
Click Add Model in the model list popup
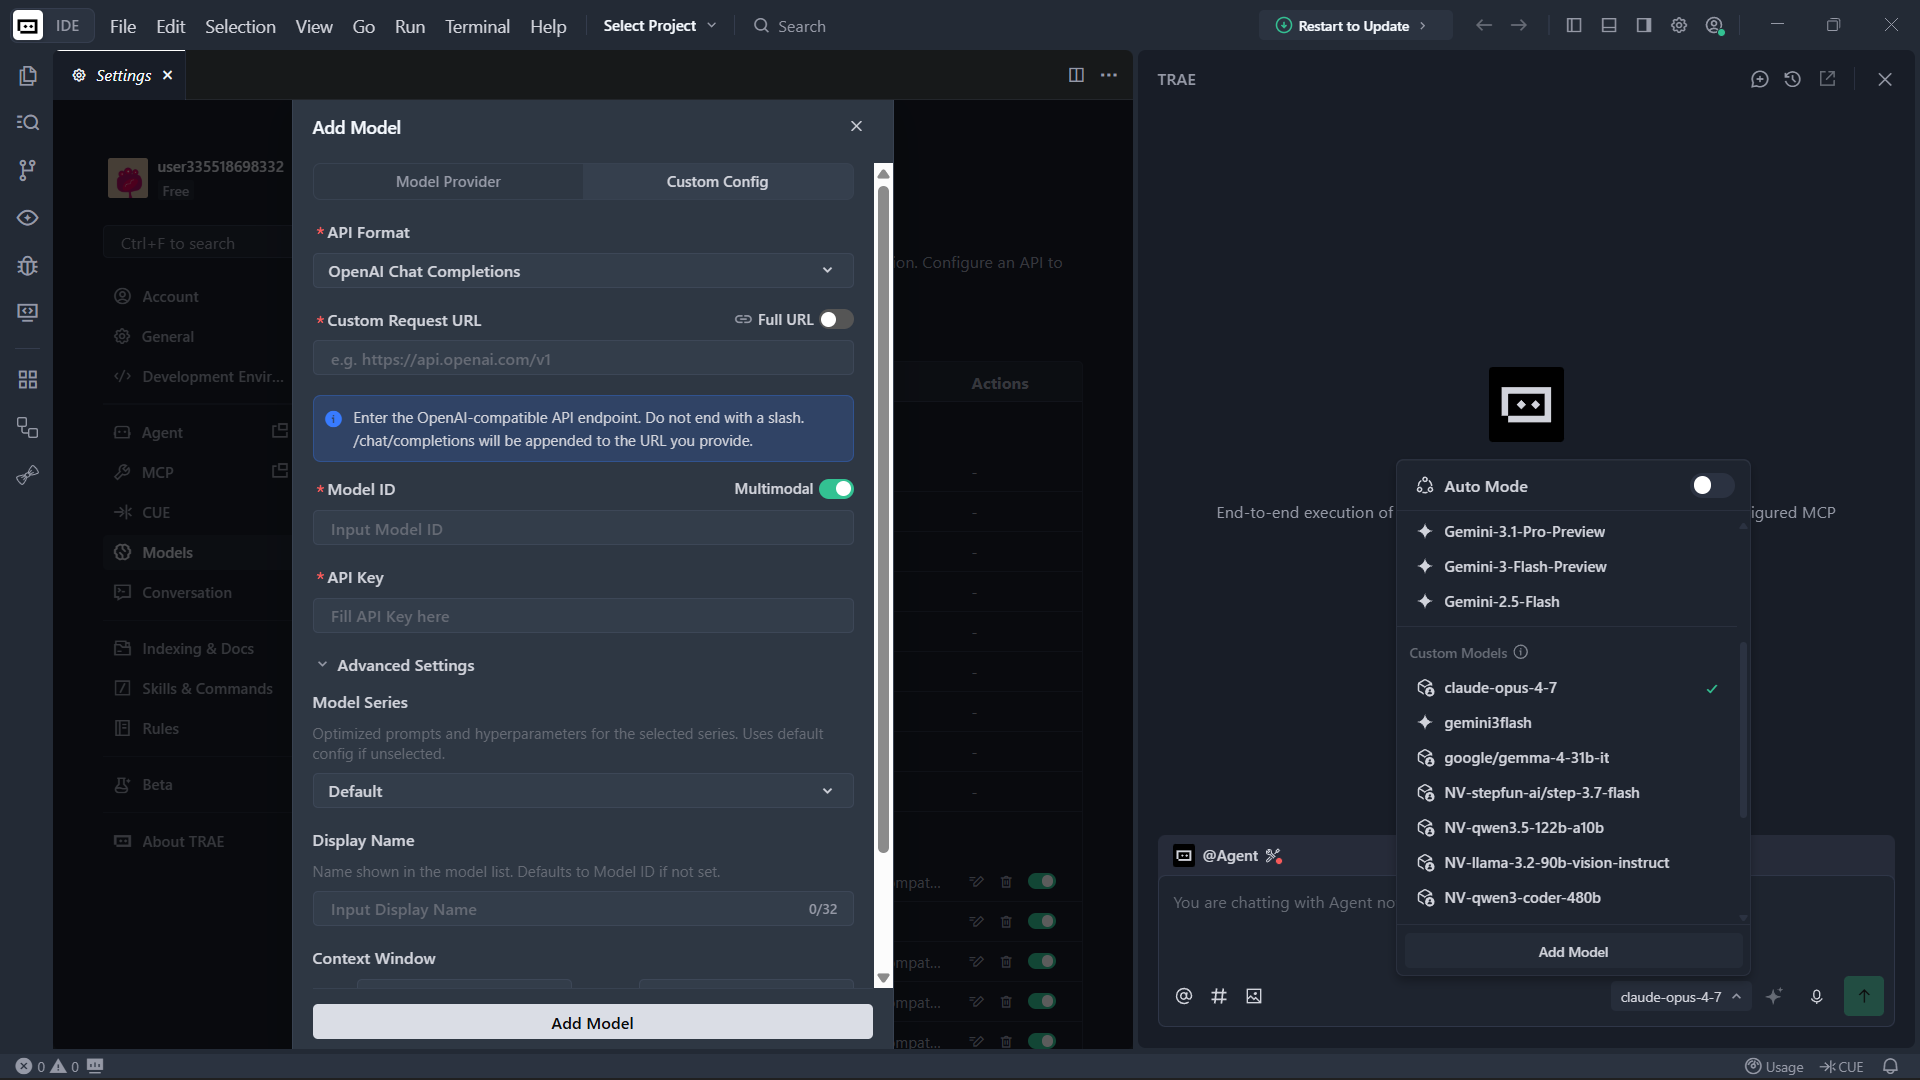pos(1573,952)
